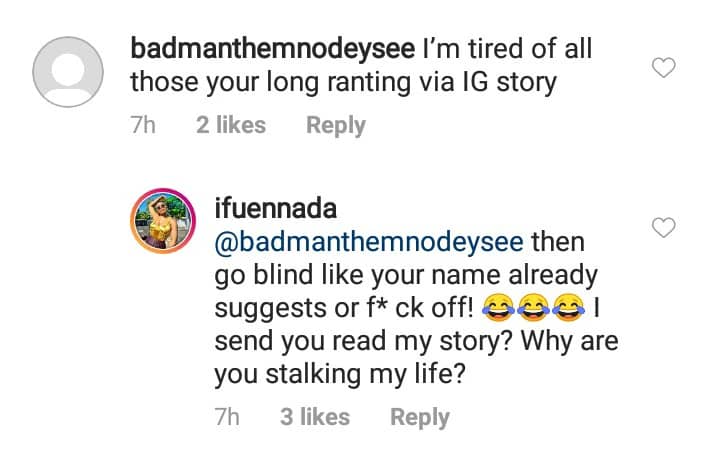Click the 7h timestamp under ifuennada's reply
The width and height of the screenshot is (720, 466).
tap(229, 417)
